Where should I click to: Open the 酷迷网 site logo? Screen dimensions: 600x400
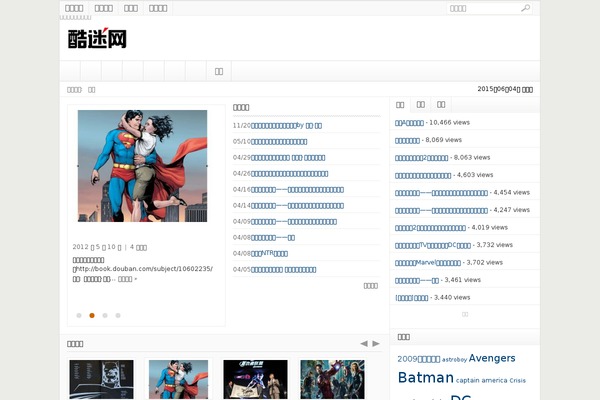(97, 38)
